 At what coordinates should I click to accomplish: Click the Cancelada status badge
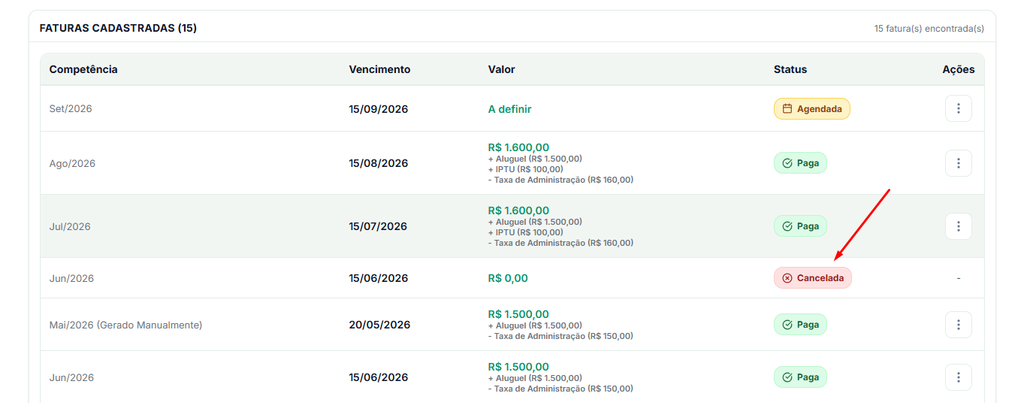(x=812, y=278)
